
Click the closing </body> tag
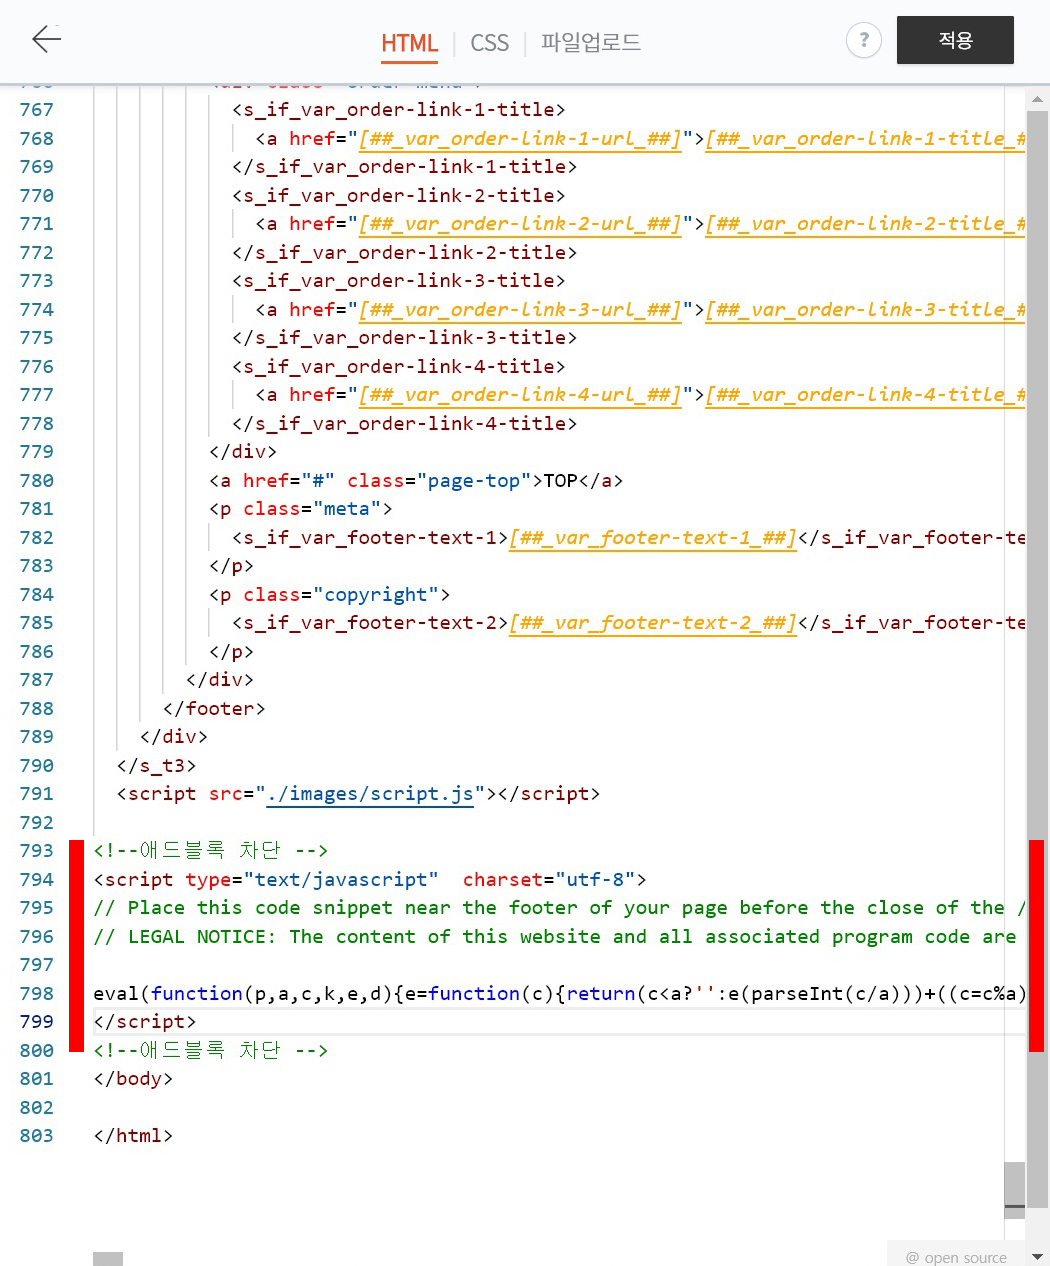click(133, 1079)
